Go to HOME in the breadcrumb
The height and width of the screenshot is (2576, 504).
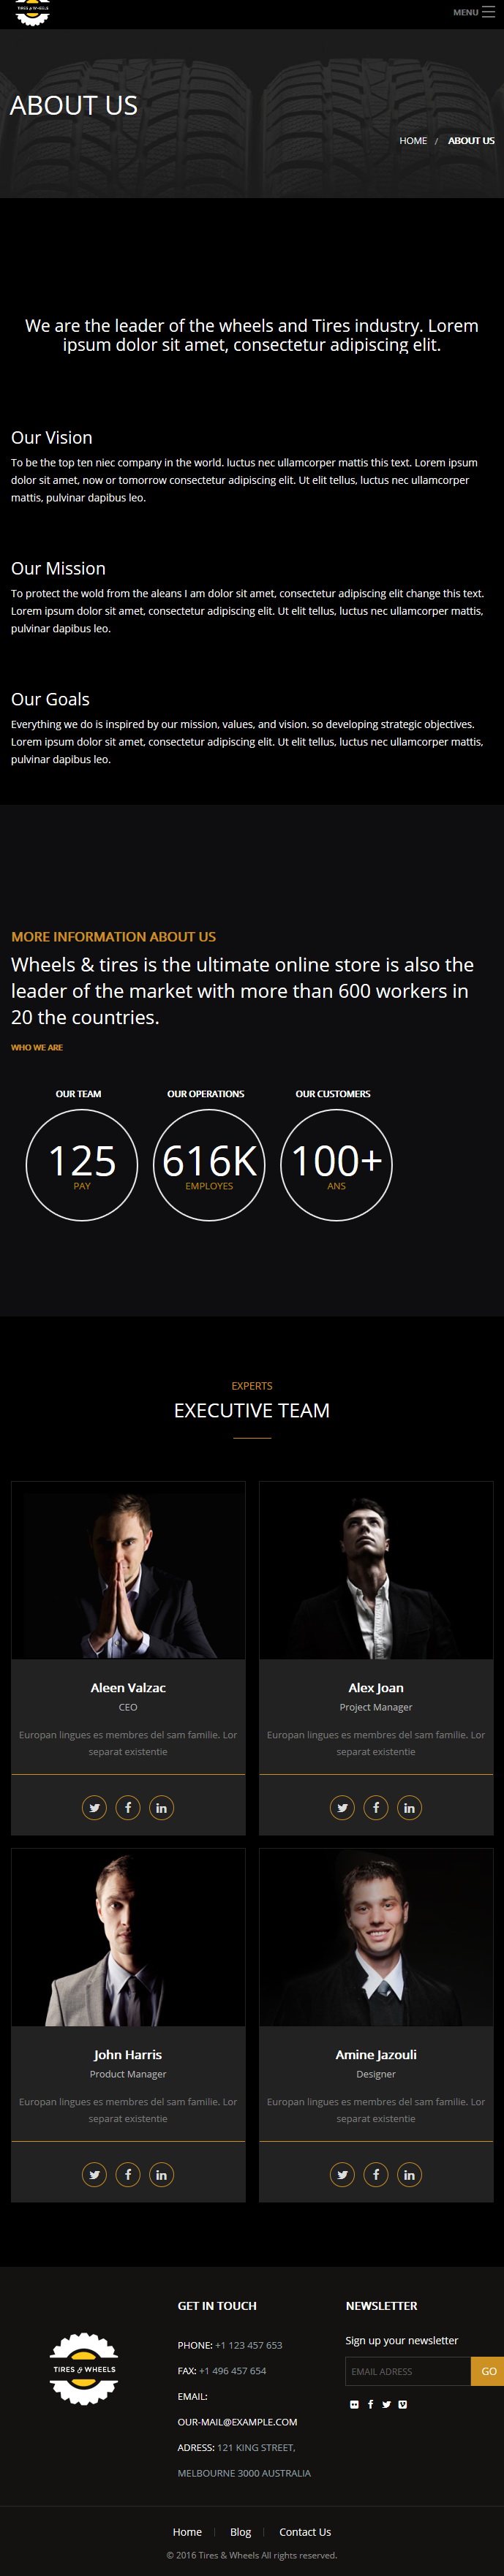coord(413,141)
